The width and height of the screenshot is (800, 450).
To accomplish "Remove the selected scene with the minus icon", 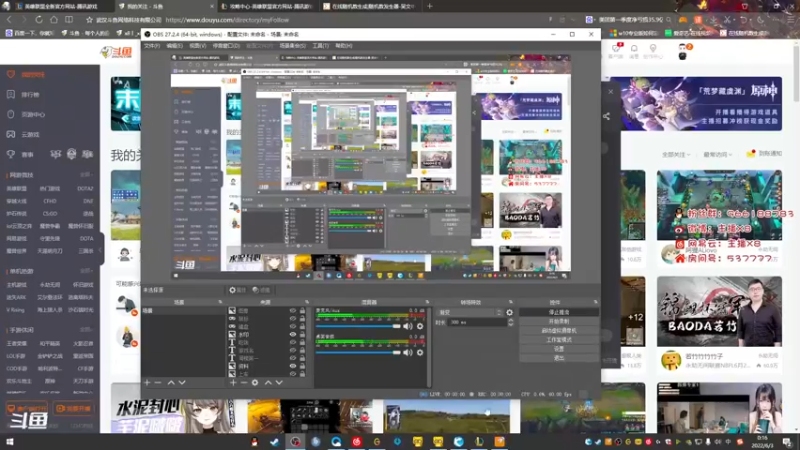I will coord(158,382).
